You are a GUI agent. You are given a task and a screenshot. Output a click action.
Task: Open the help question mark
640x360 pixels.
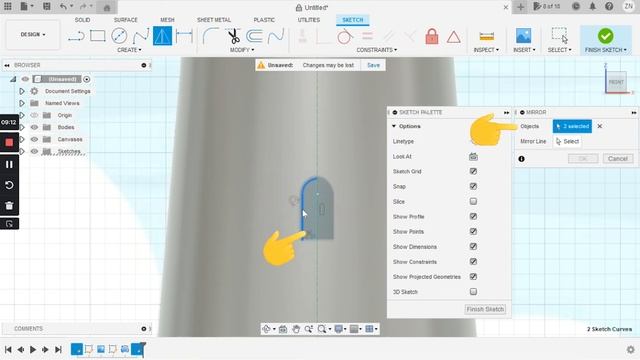pos(609,7)
